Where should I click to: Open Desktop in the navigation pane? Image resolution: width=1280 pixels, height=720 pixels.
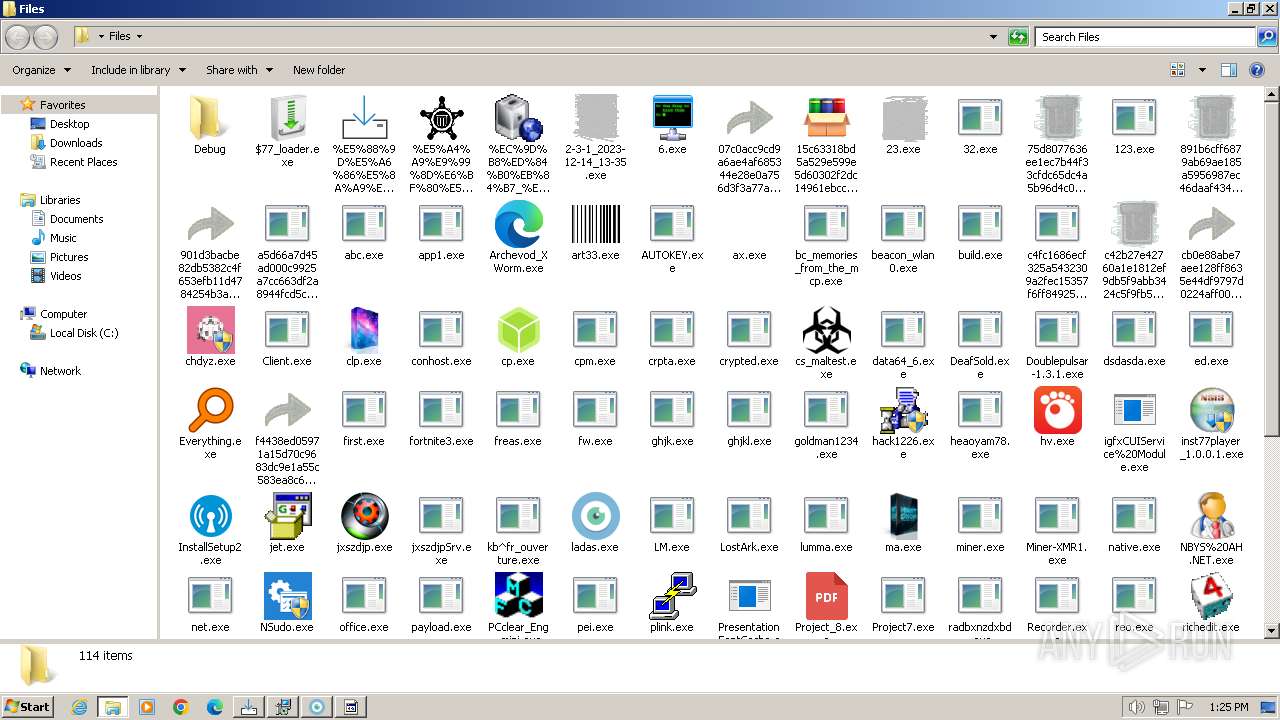click(69, 124)
